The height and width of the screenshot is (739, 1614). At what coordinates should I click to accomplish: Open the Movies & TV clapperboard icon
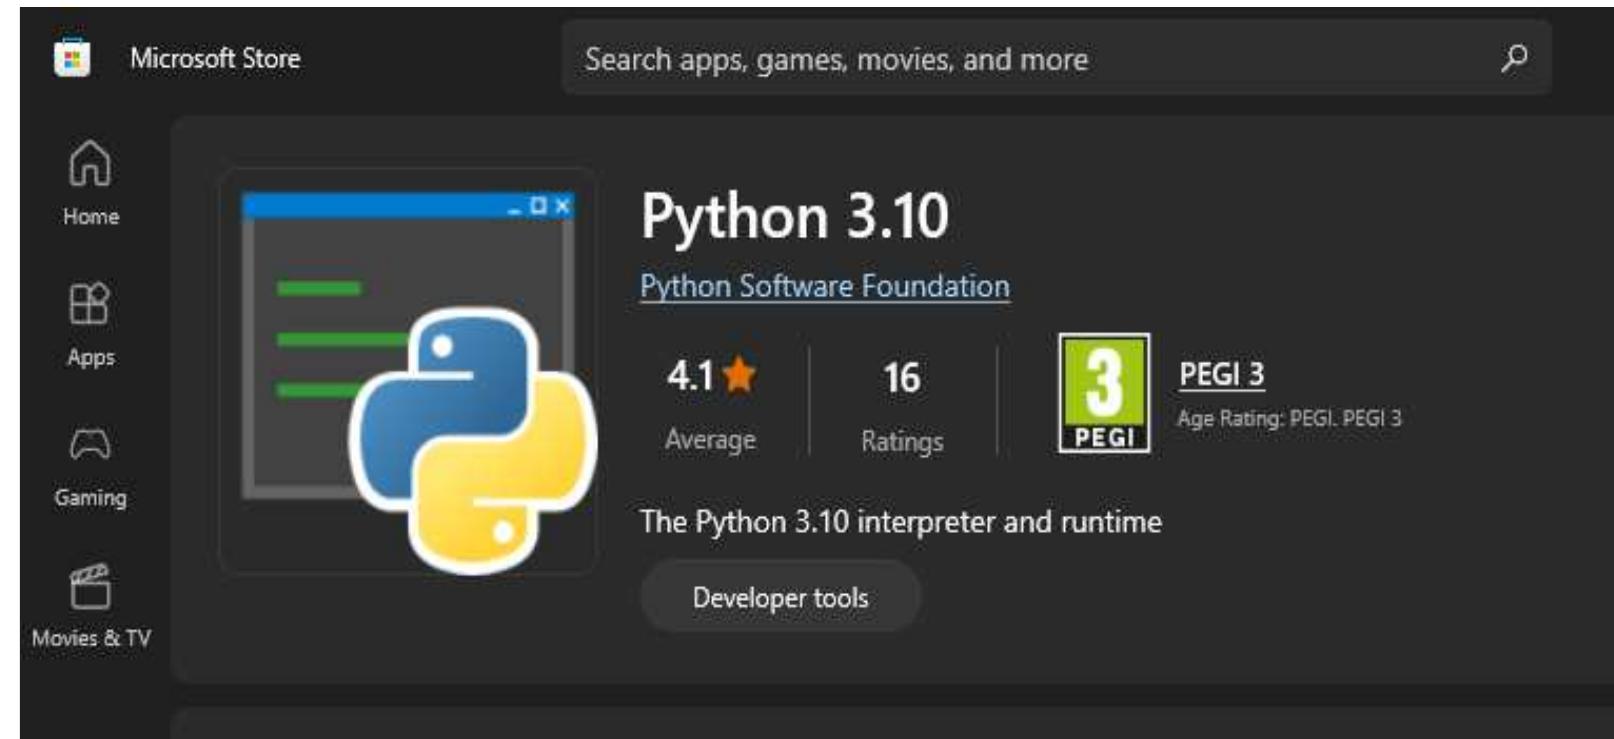(x=90, y=586)
